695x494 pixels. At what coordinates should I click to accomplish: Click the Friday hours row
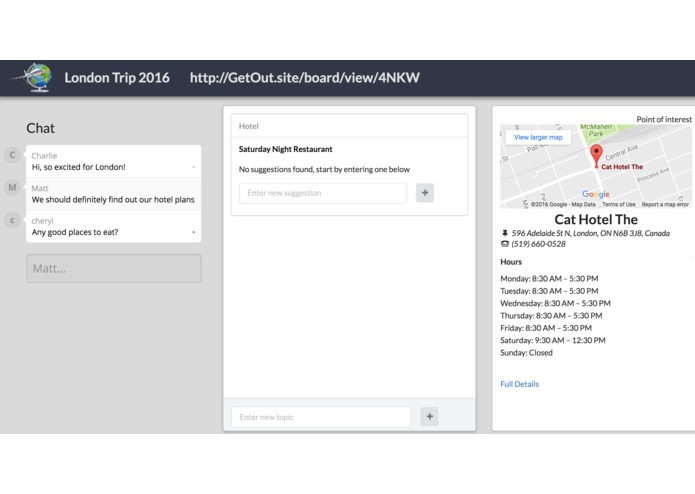[x=546, y=328]
